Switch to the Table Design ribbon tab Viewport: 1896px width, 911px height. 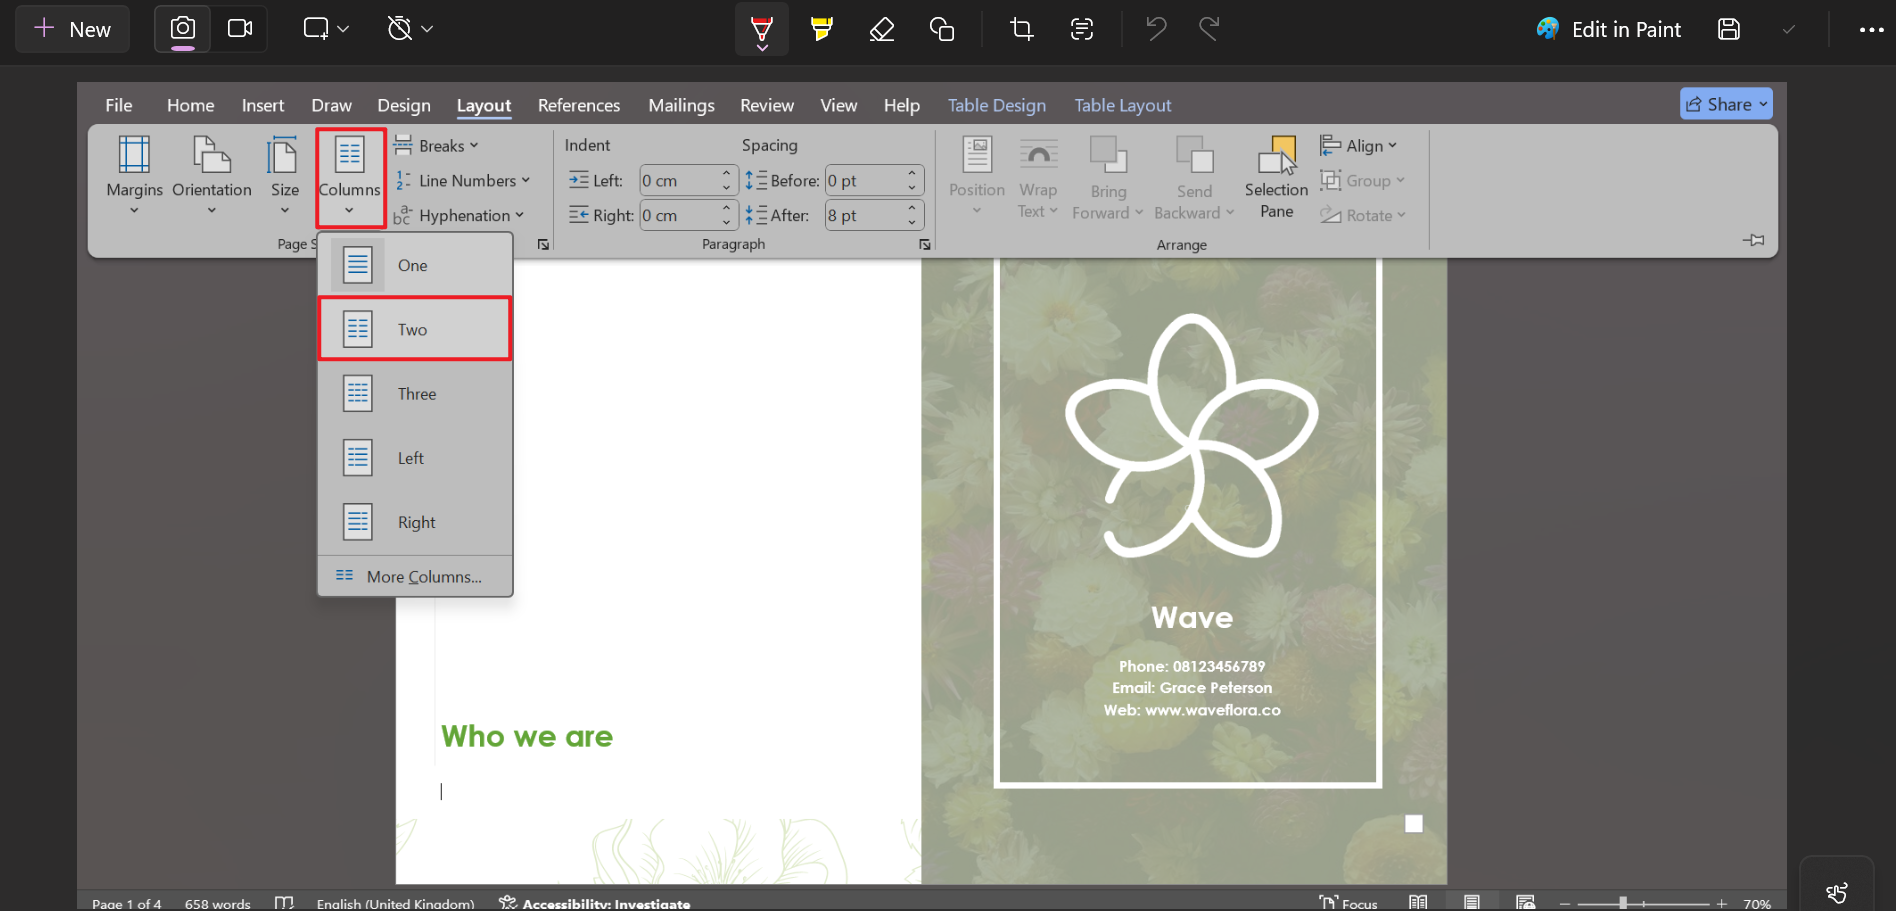point(996,105)
